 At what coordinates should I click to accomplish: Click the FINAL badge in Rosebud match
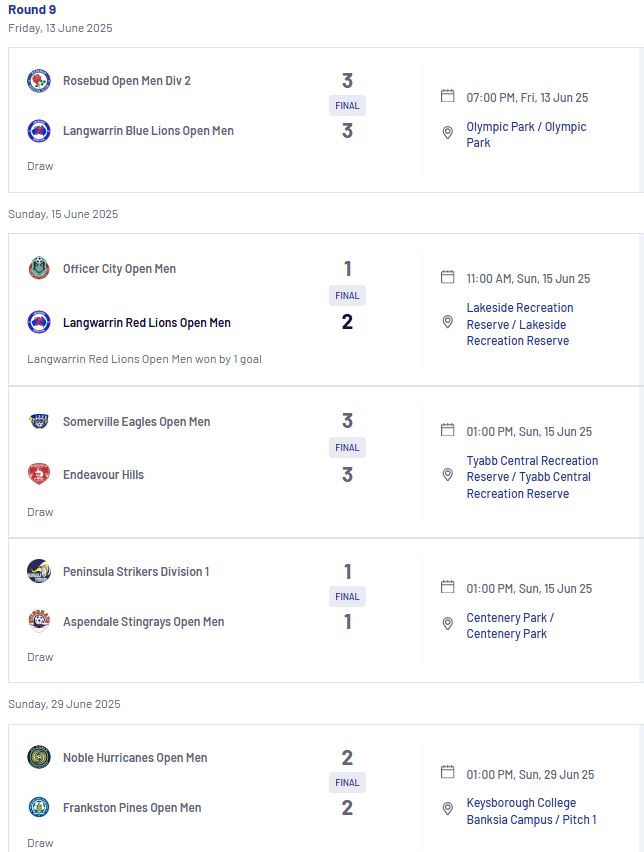347,105
